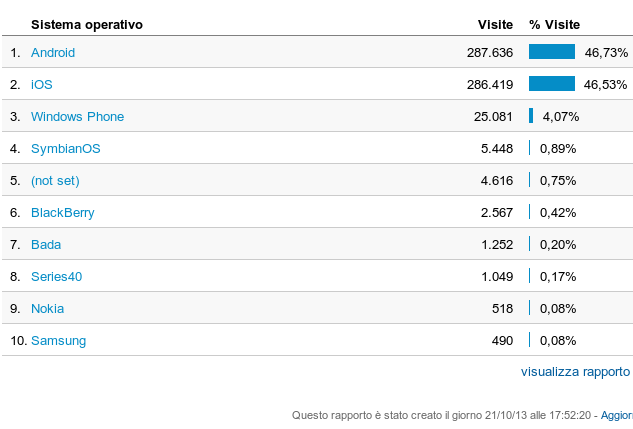Image resolution: width=633 pixels, height=429 pixels.
Task: Click the Aggiorna link at bottom right
Action: click(x=616, y=414)
